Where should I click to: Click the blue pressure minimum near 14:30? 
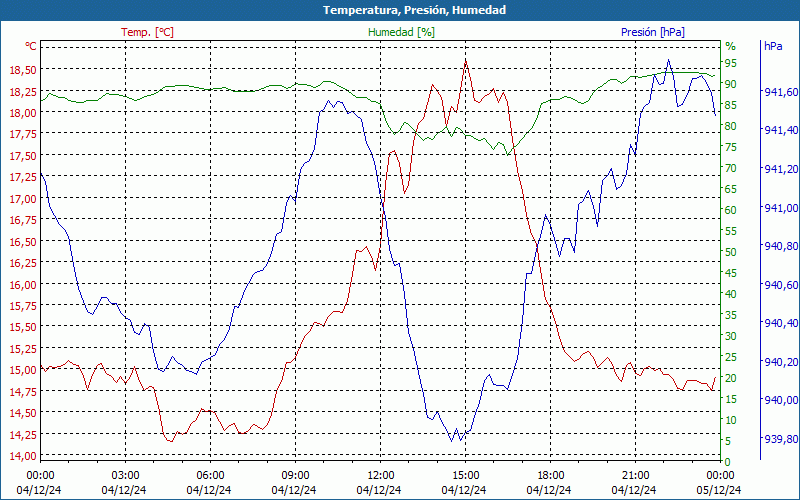(452, 440)
